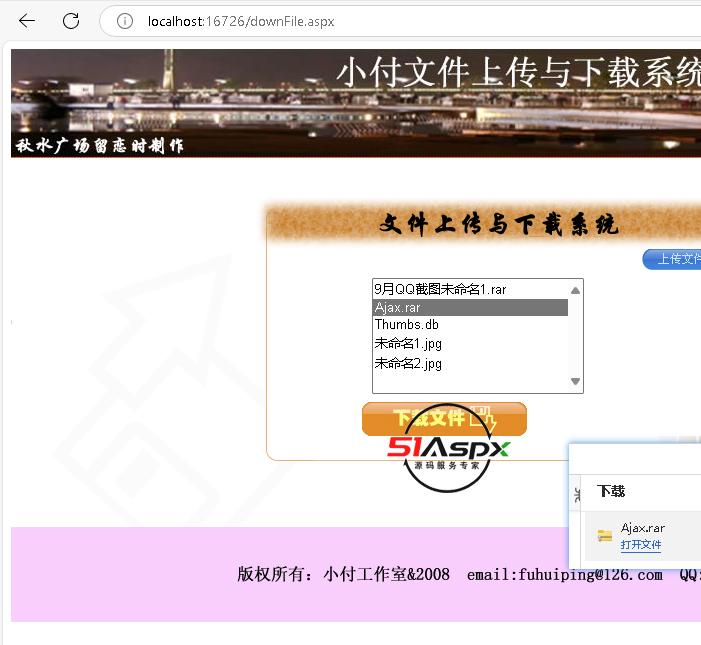Viewport: 701px width, 645px height.
Task: Select 9月QQ截图未命名1.rar in the list
Action: [440, 289]
